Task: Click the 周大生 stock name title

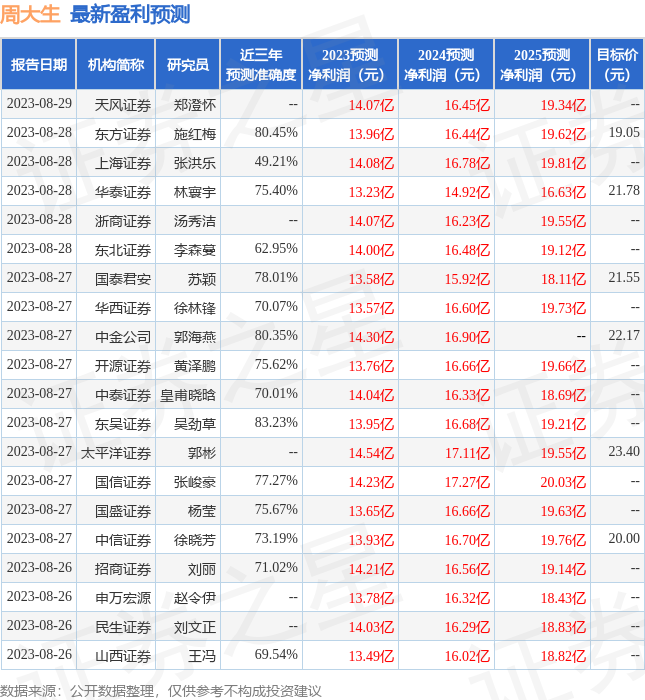Action: (x=30, y=14)
